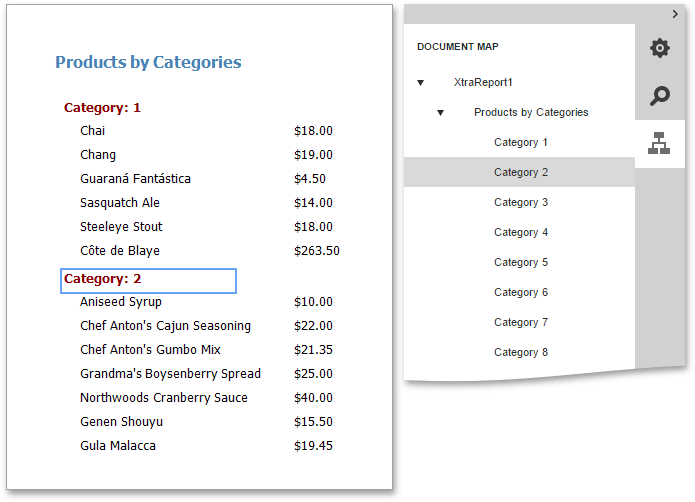
Task: Select the Document Map hierarchy icon
Action: tap(659, 144)
